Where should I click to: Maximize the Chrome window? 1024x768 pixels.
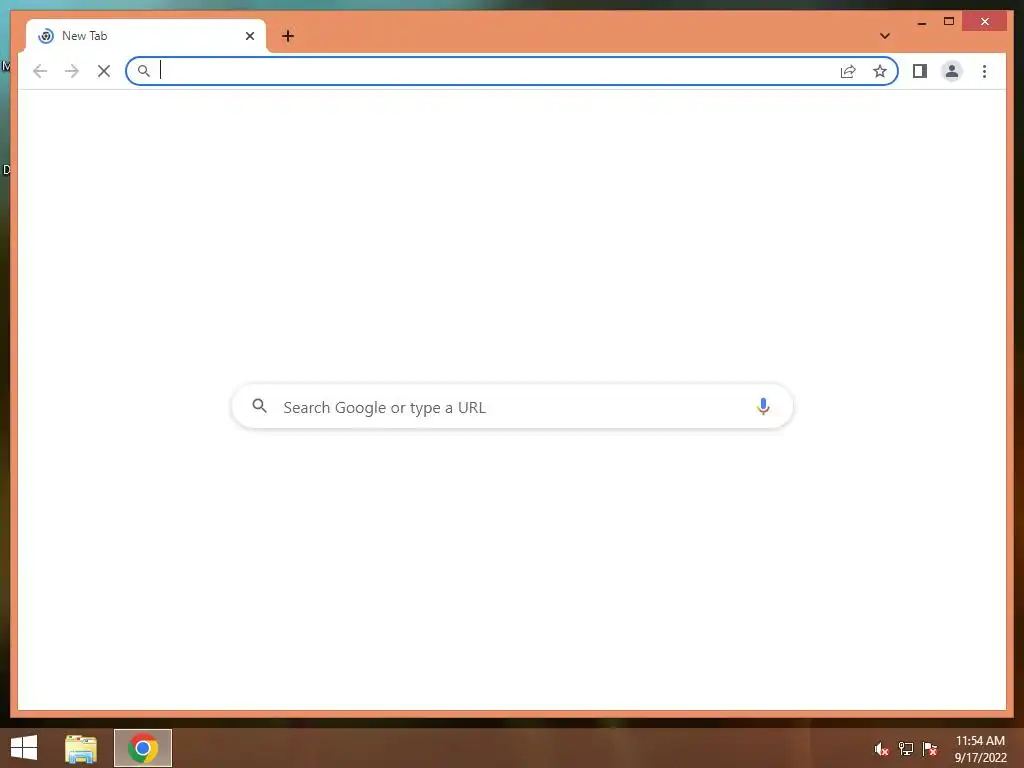(949, 22)
